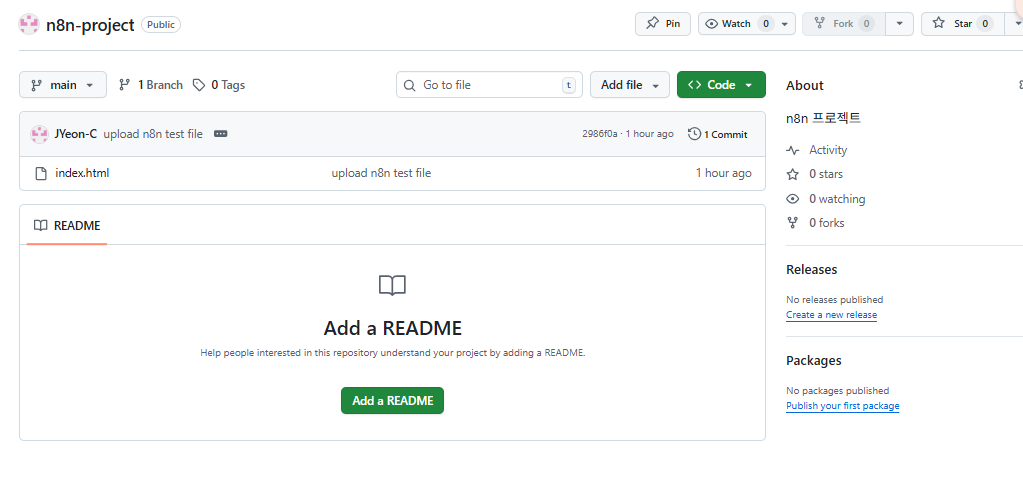Open the Activity link in About
Viewport: 1023px width, 483px height.
[x=828, y=150]
